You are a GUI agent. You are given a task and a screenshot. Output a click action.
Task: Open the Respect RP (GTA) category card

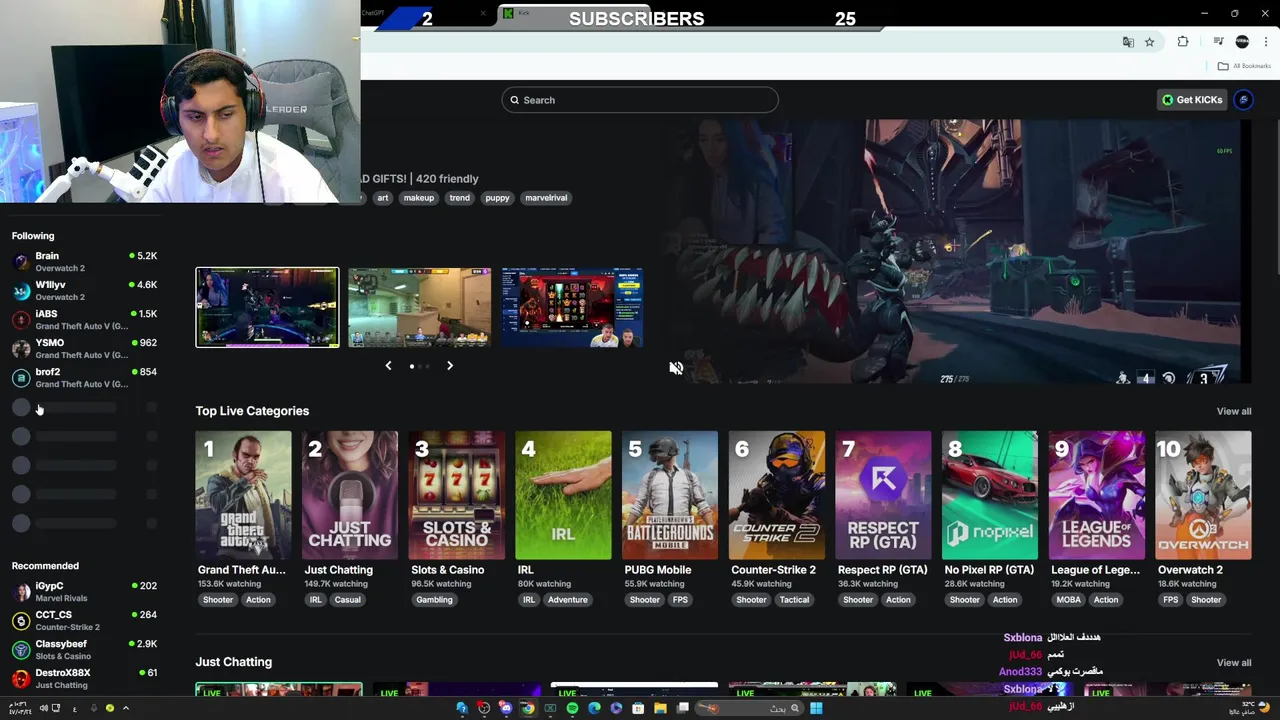click(883, 495)
